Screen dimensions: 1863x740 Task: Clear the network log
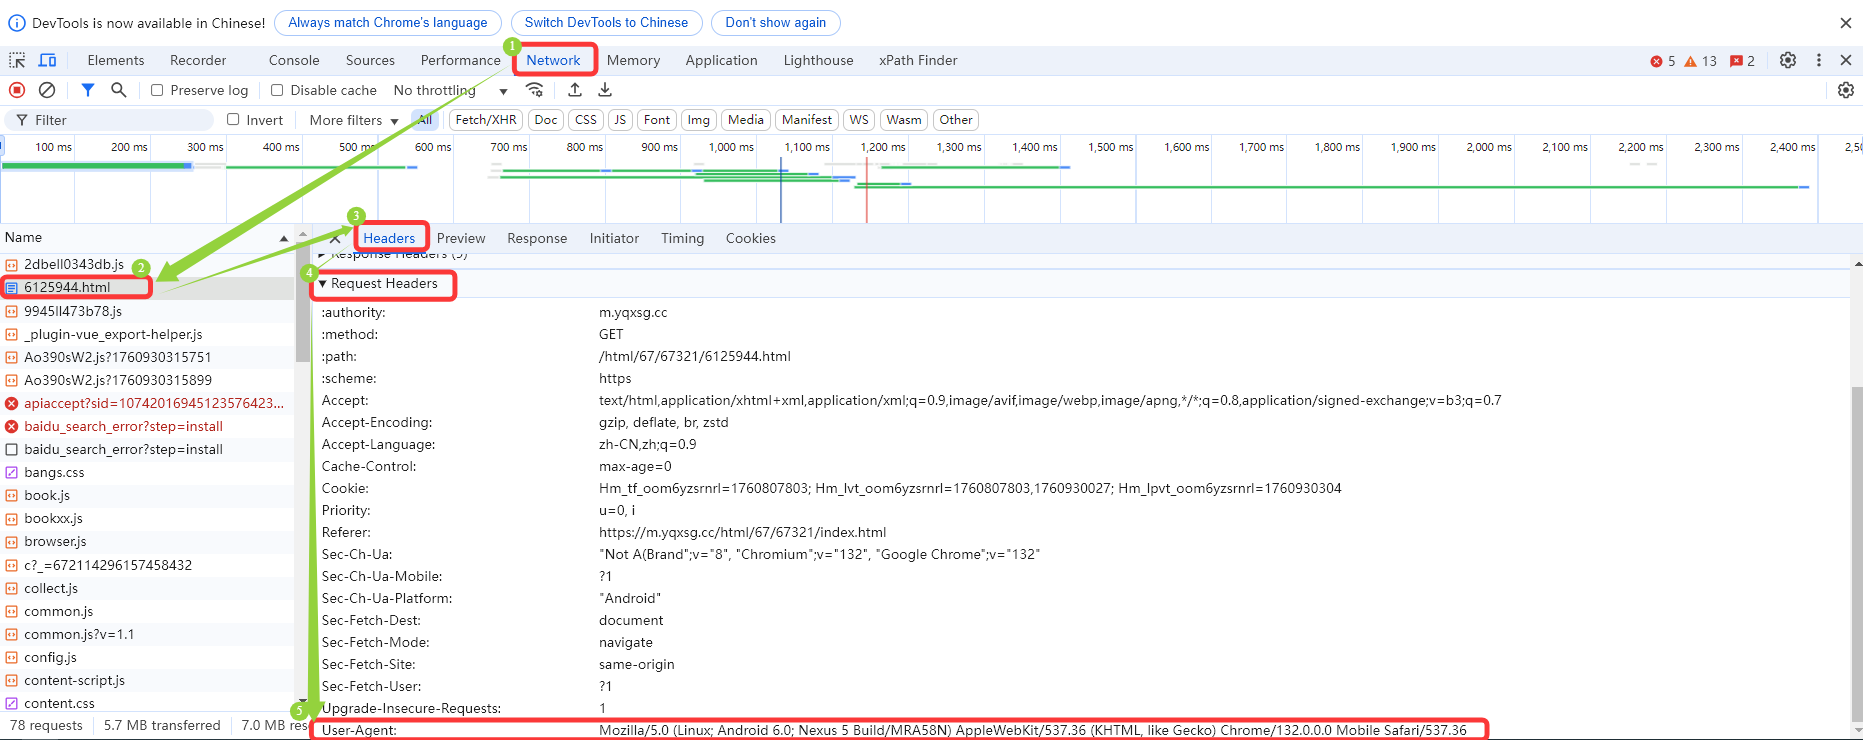47,90
